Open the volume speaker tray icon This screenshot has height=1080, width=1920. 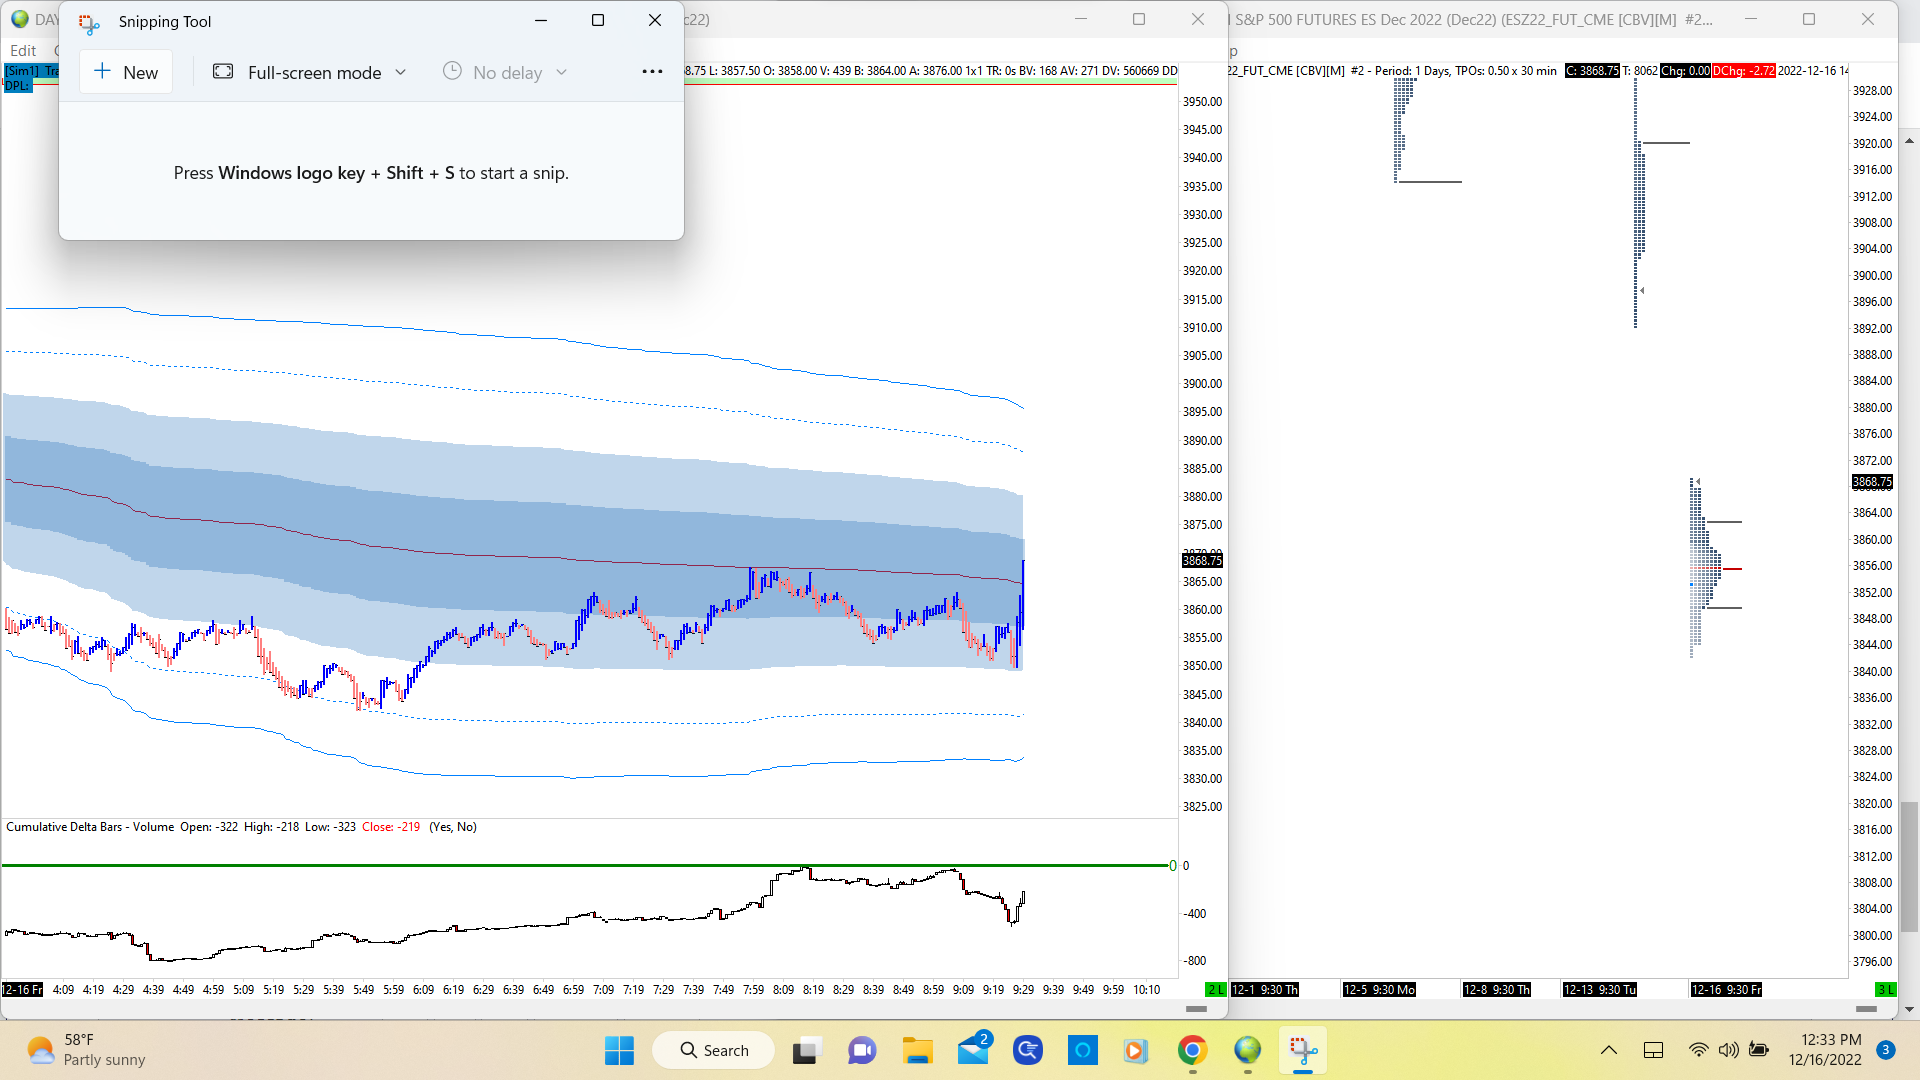(1728, 1050)
